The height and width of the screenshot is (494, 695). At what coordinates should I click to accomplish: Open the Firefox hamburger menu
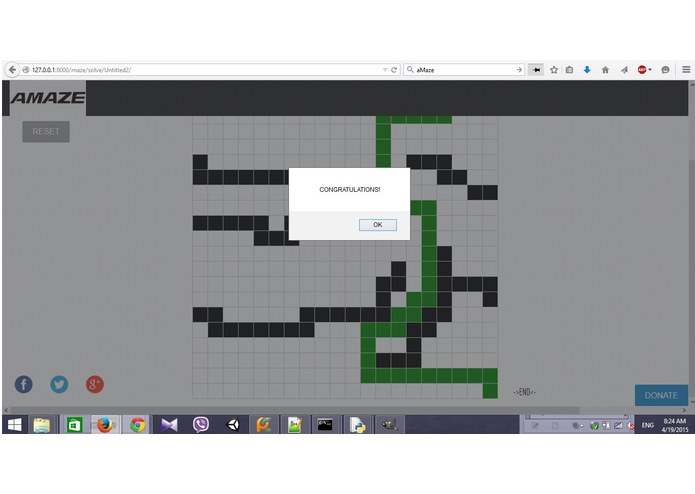coord(686,70)
